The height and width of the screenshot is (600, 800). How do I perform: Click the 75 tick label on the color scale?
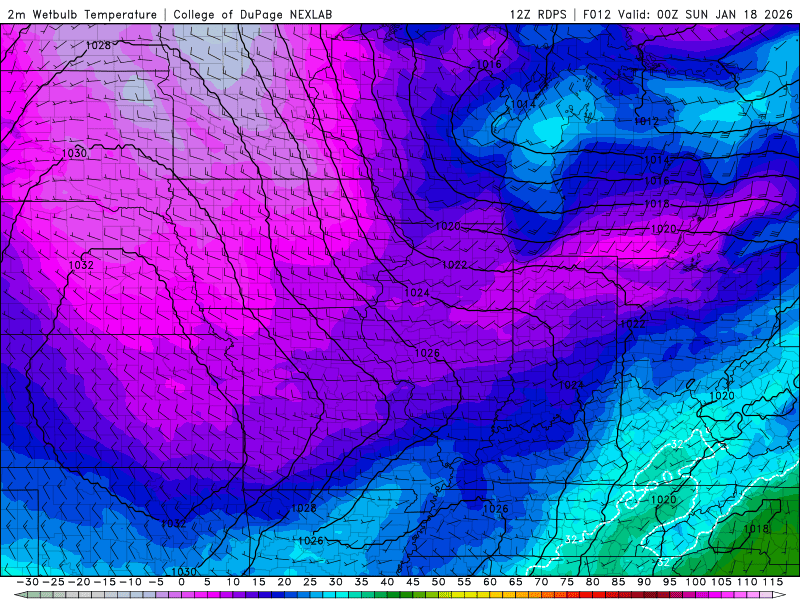(567, 582)
